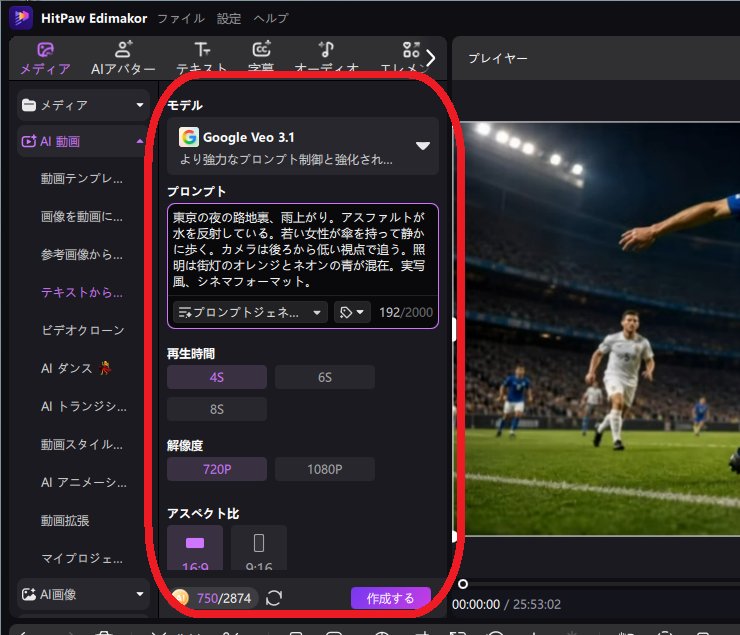The image size is (740, 635).
Task: Select 画像を動画に... in sidebar
Action: [x=82, y=217]
